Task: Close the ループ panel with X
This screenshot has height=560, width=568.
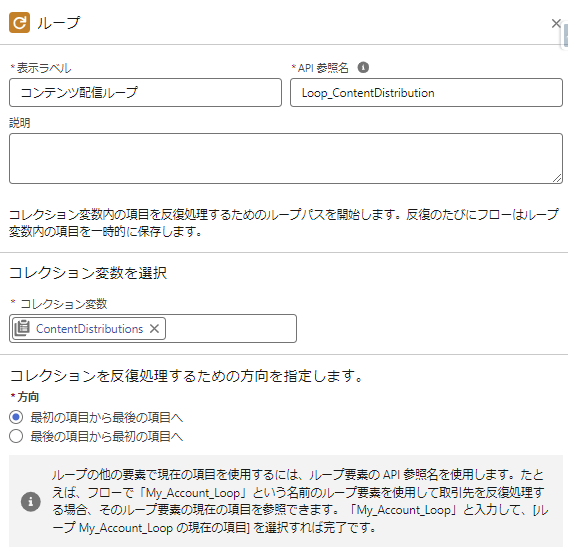Action: pyautogui.click(x=556, y=24)
